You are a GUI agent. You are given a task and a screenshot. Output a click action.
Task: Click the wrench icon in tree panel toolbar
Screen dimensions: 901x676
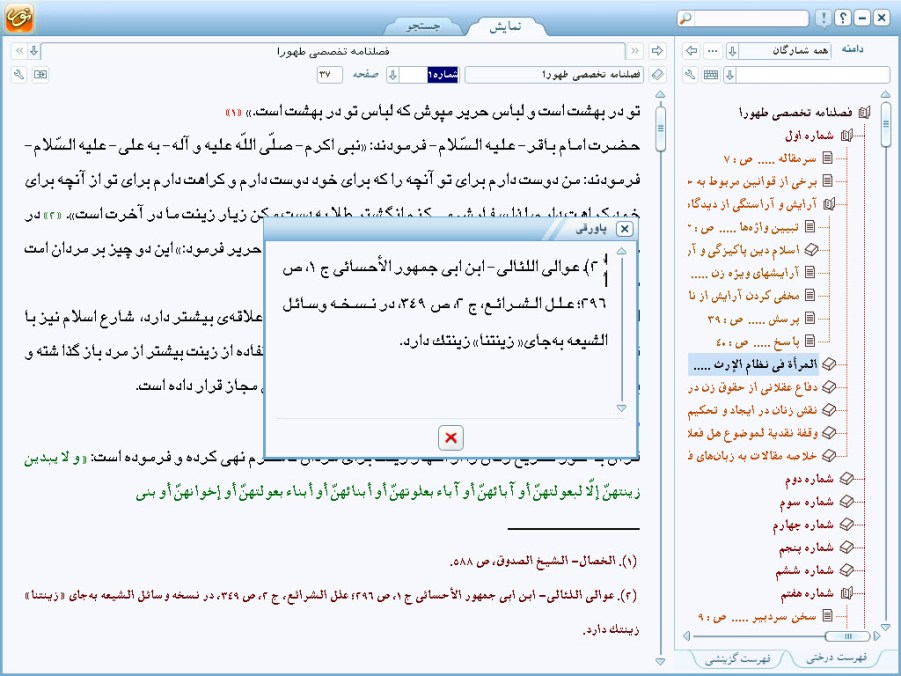pos(691,75)
